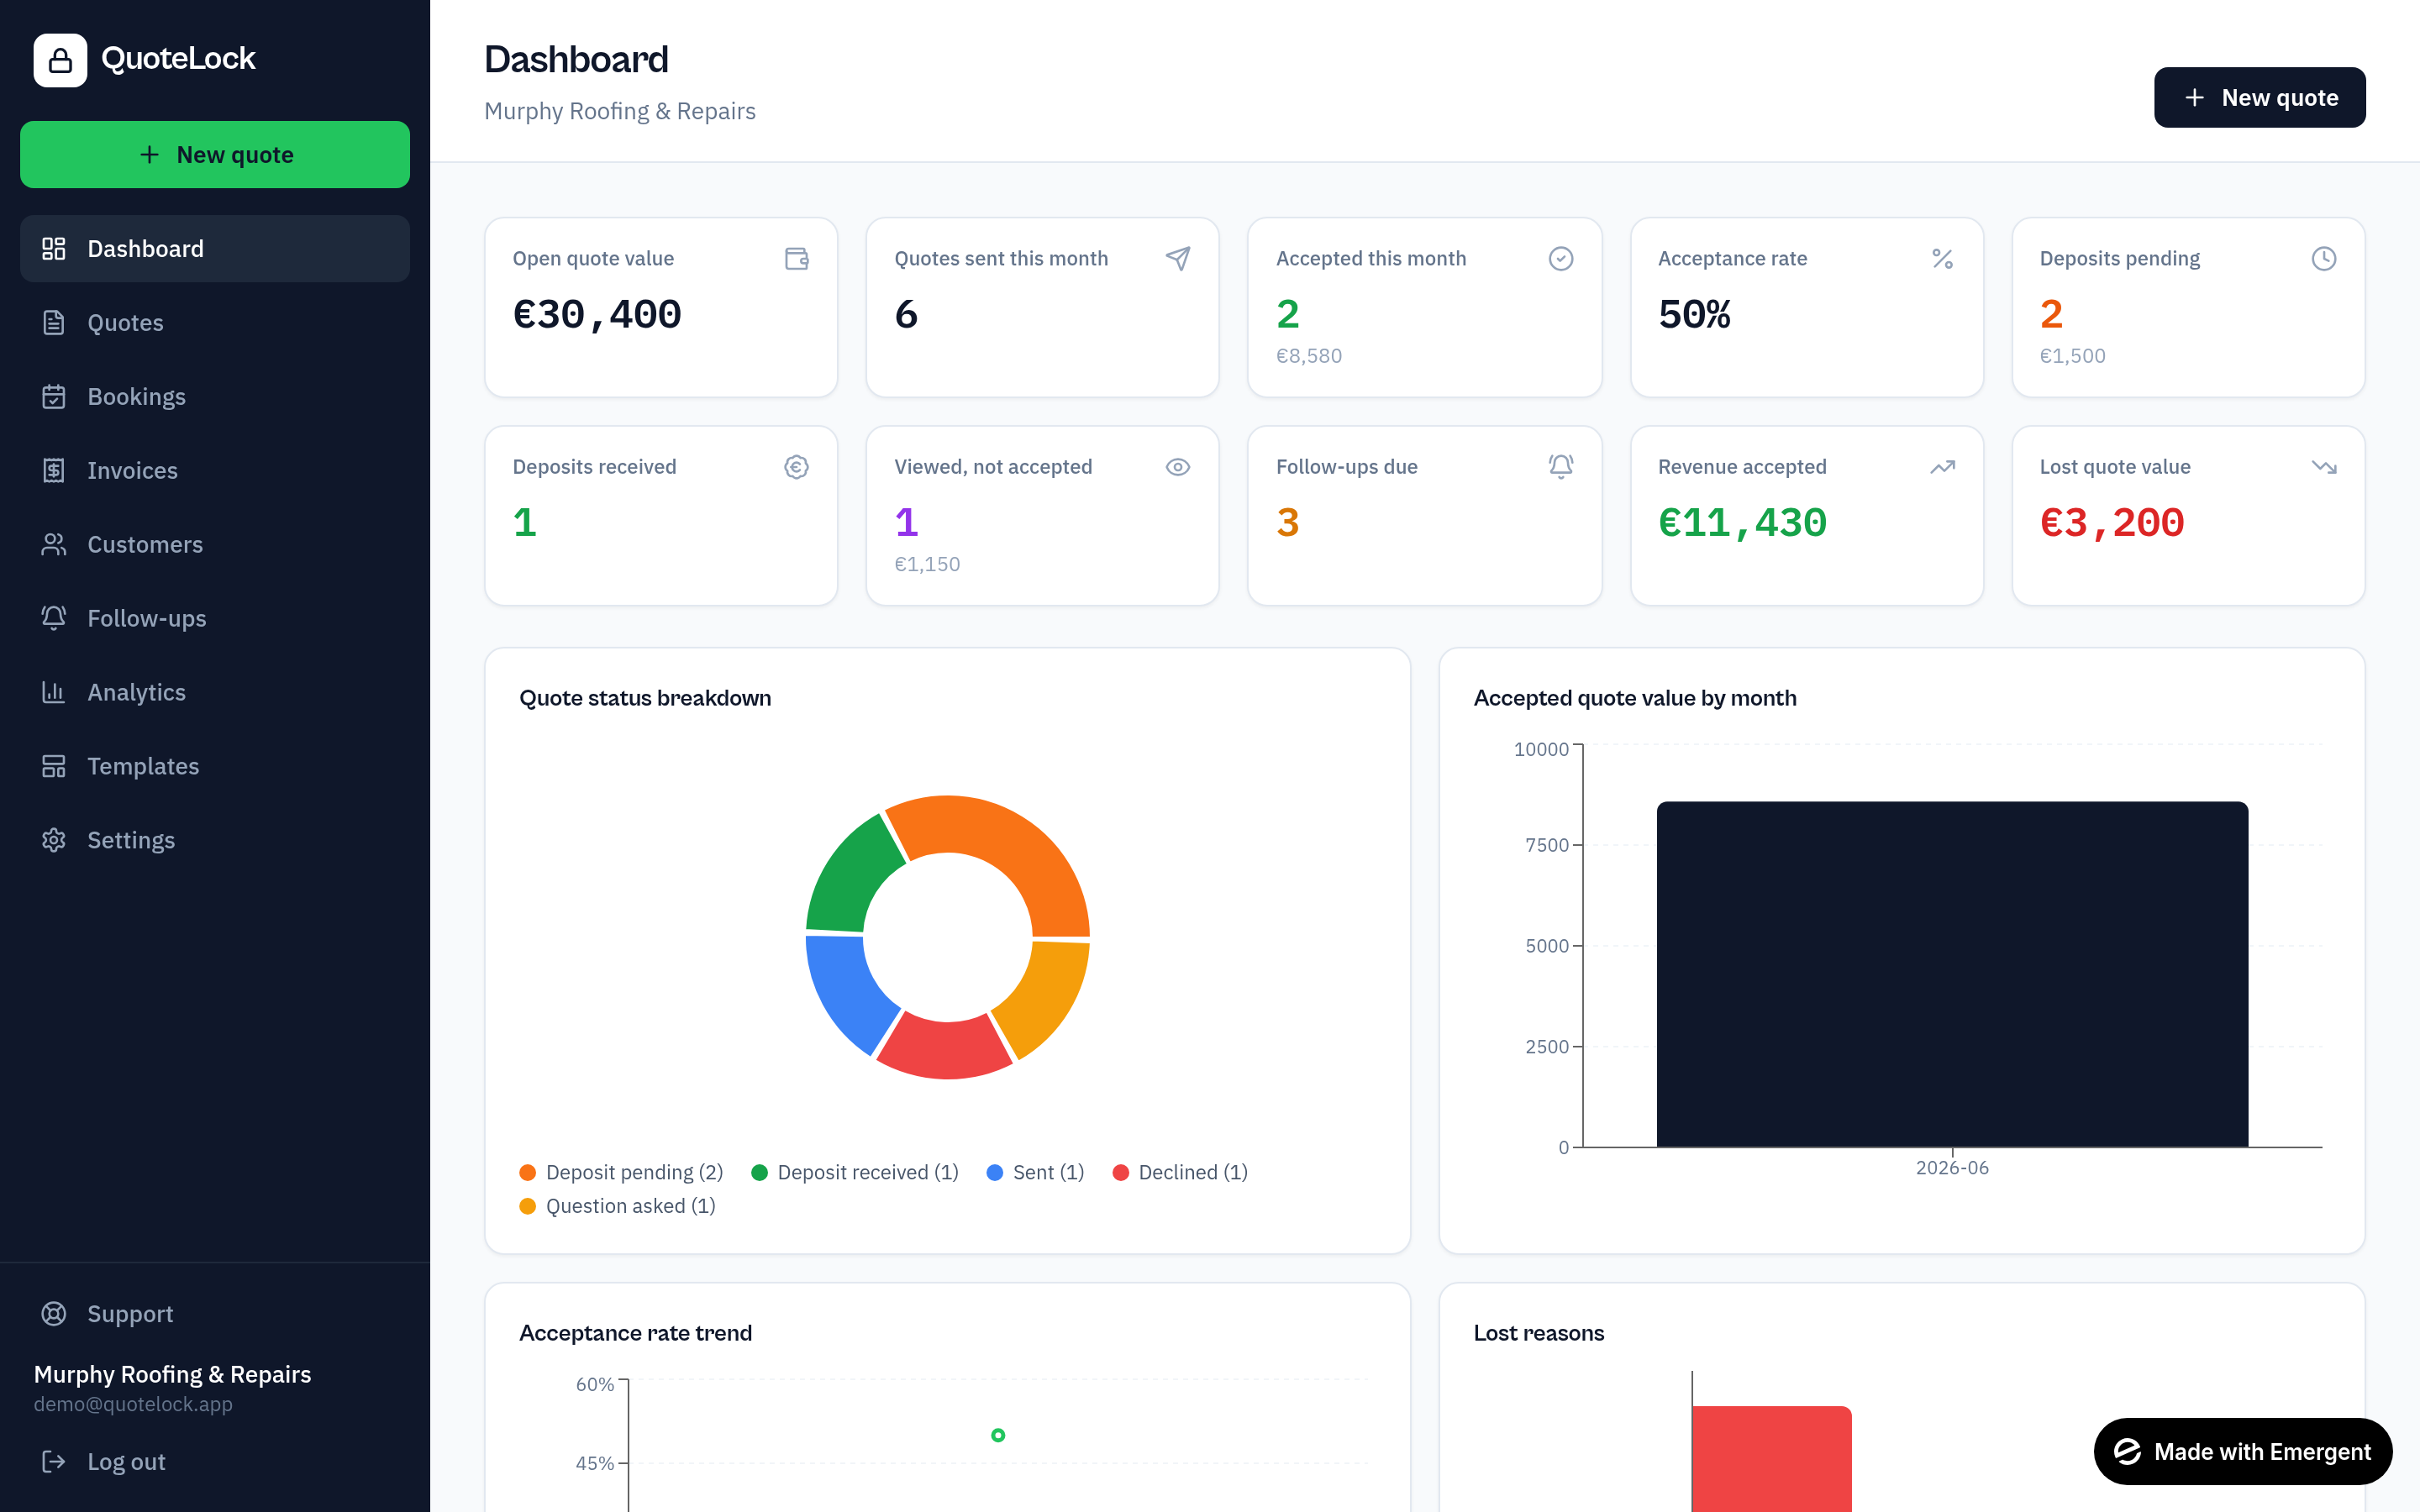The width and height of the screenshot is (2420, 1512).
Task: Click the Quote status breakdown heading
Action: [x=645, y=698]
